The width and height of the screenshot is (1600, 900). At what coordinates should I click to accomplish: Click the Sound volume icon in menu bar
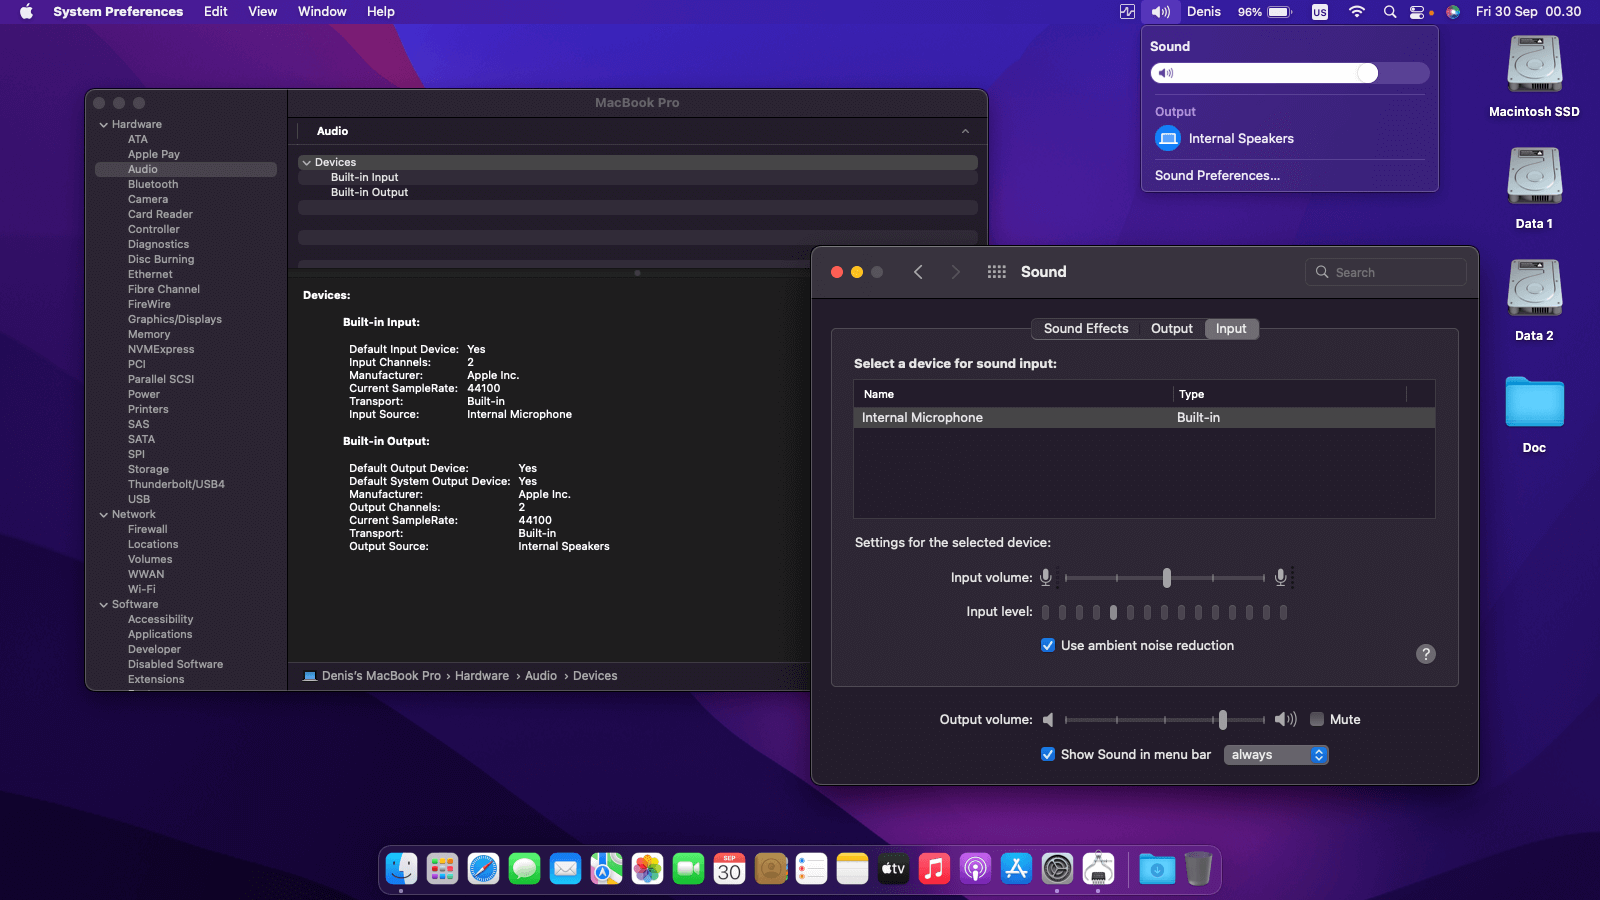click(1161, 12)
